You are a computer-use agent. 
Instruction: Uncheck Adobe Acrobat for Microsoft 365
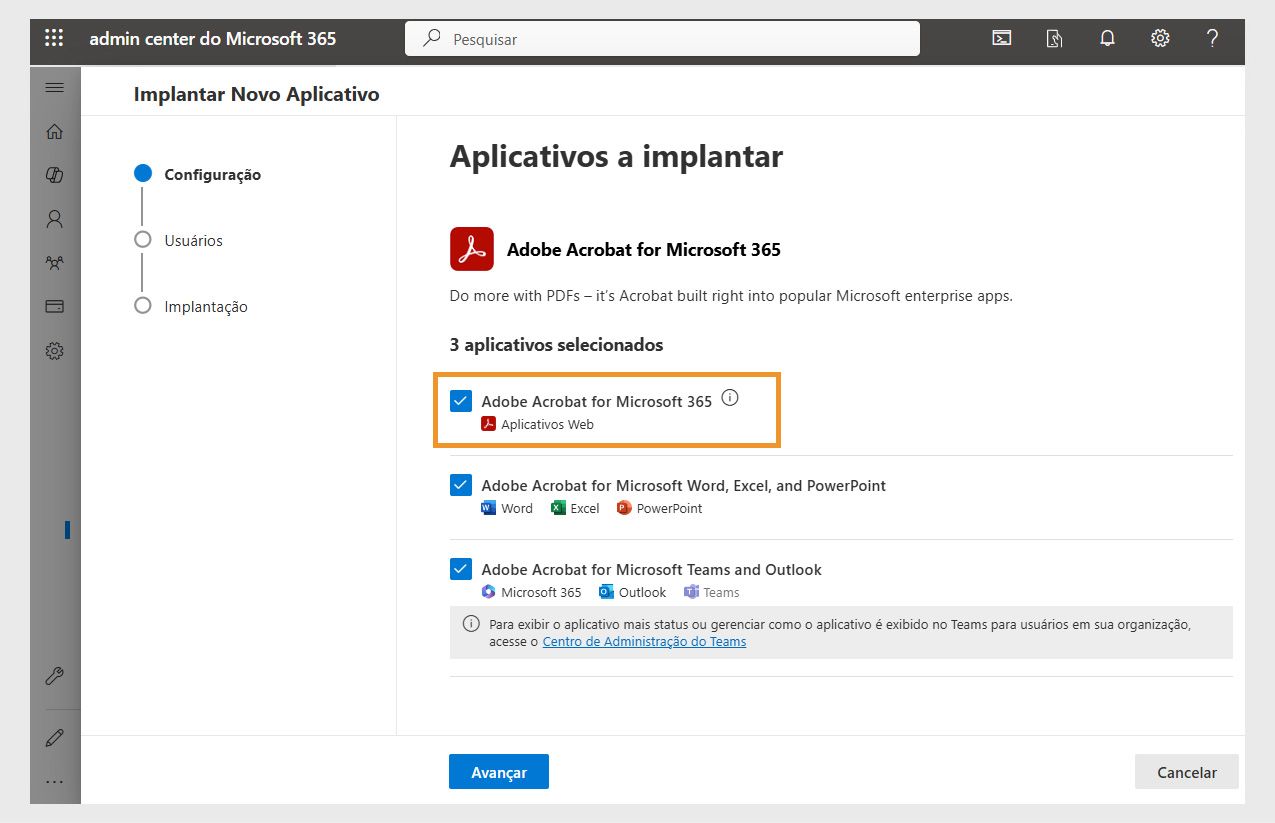(x=460, y=400)
